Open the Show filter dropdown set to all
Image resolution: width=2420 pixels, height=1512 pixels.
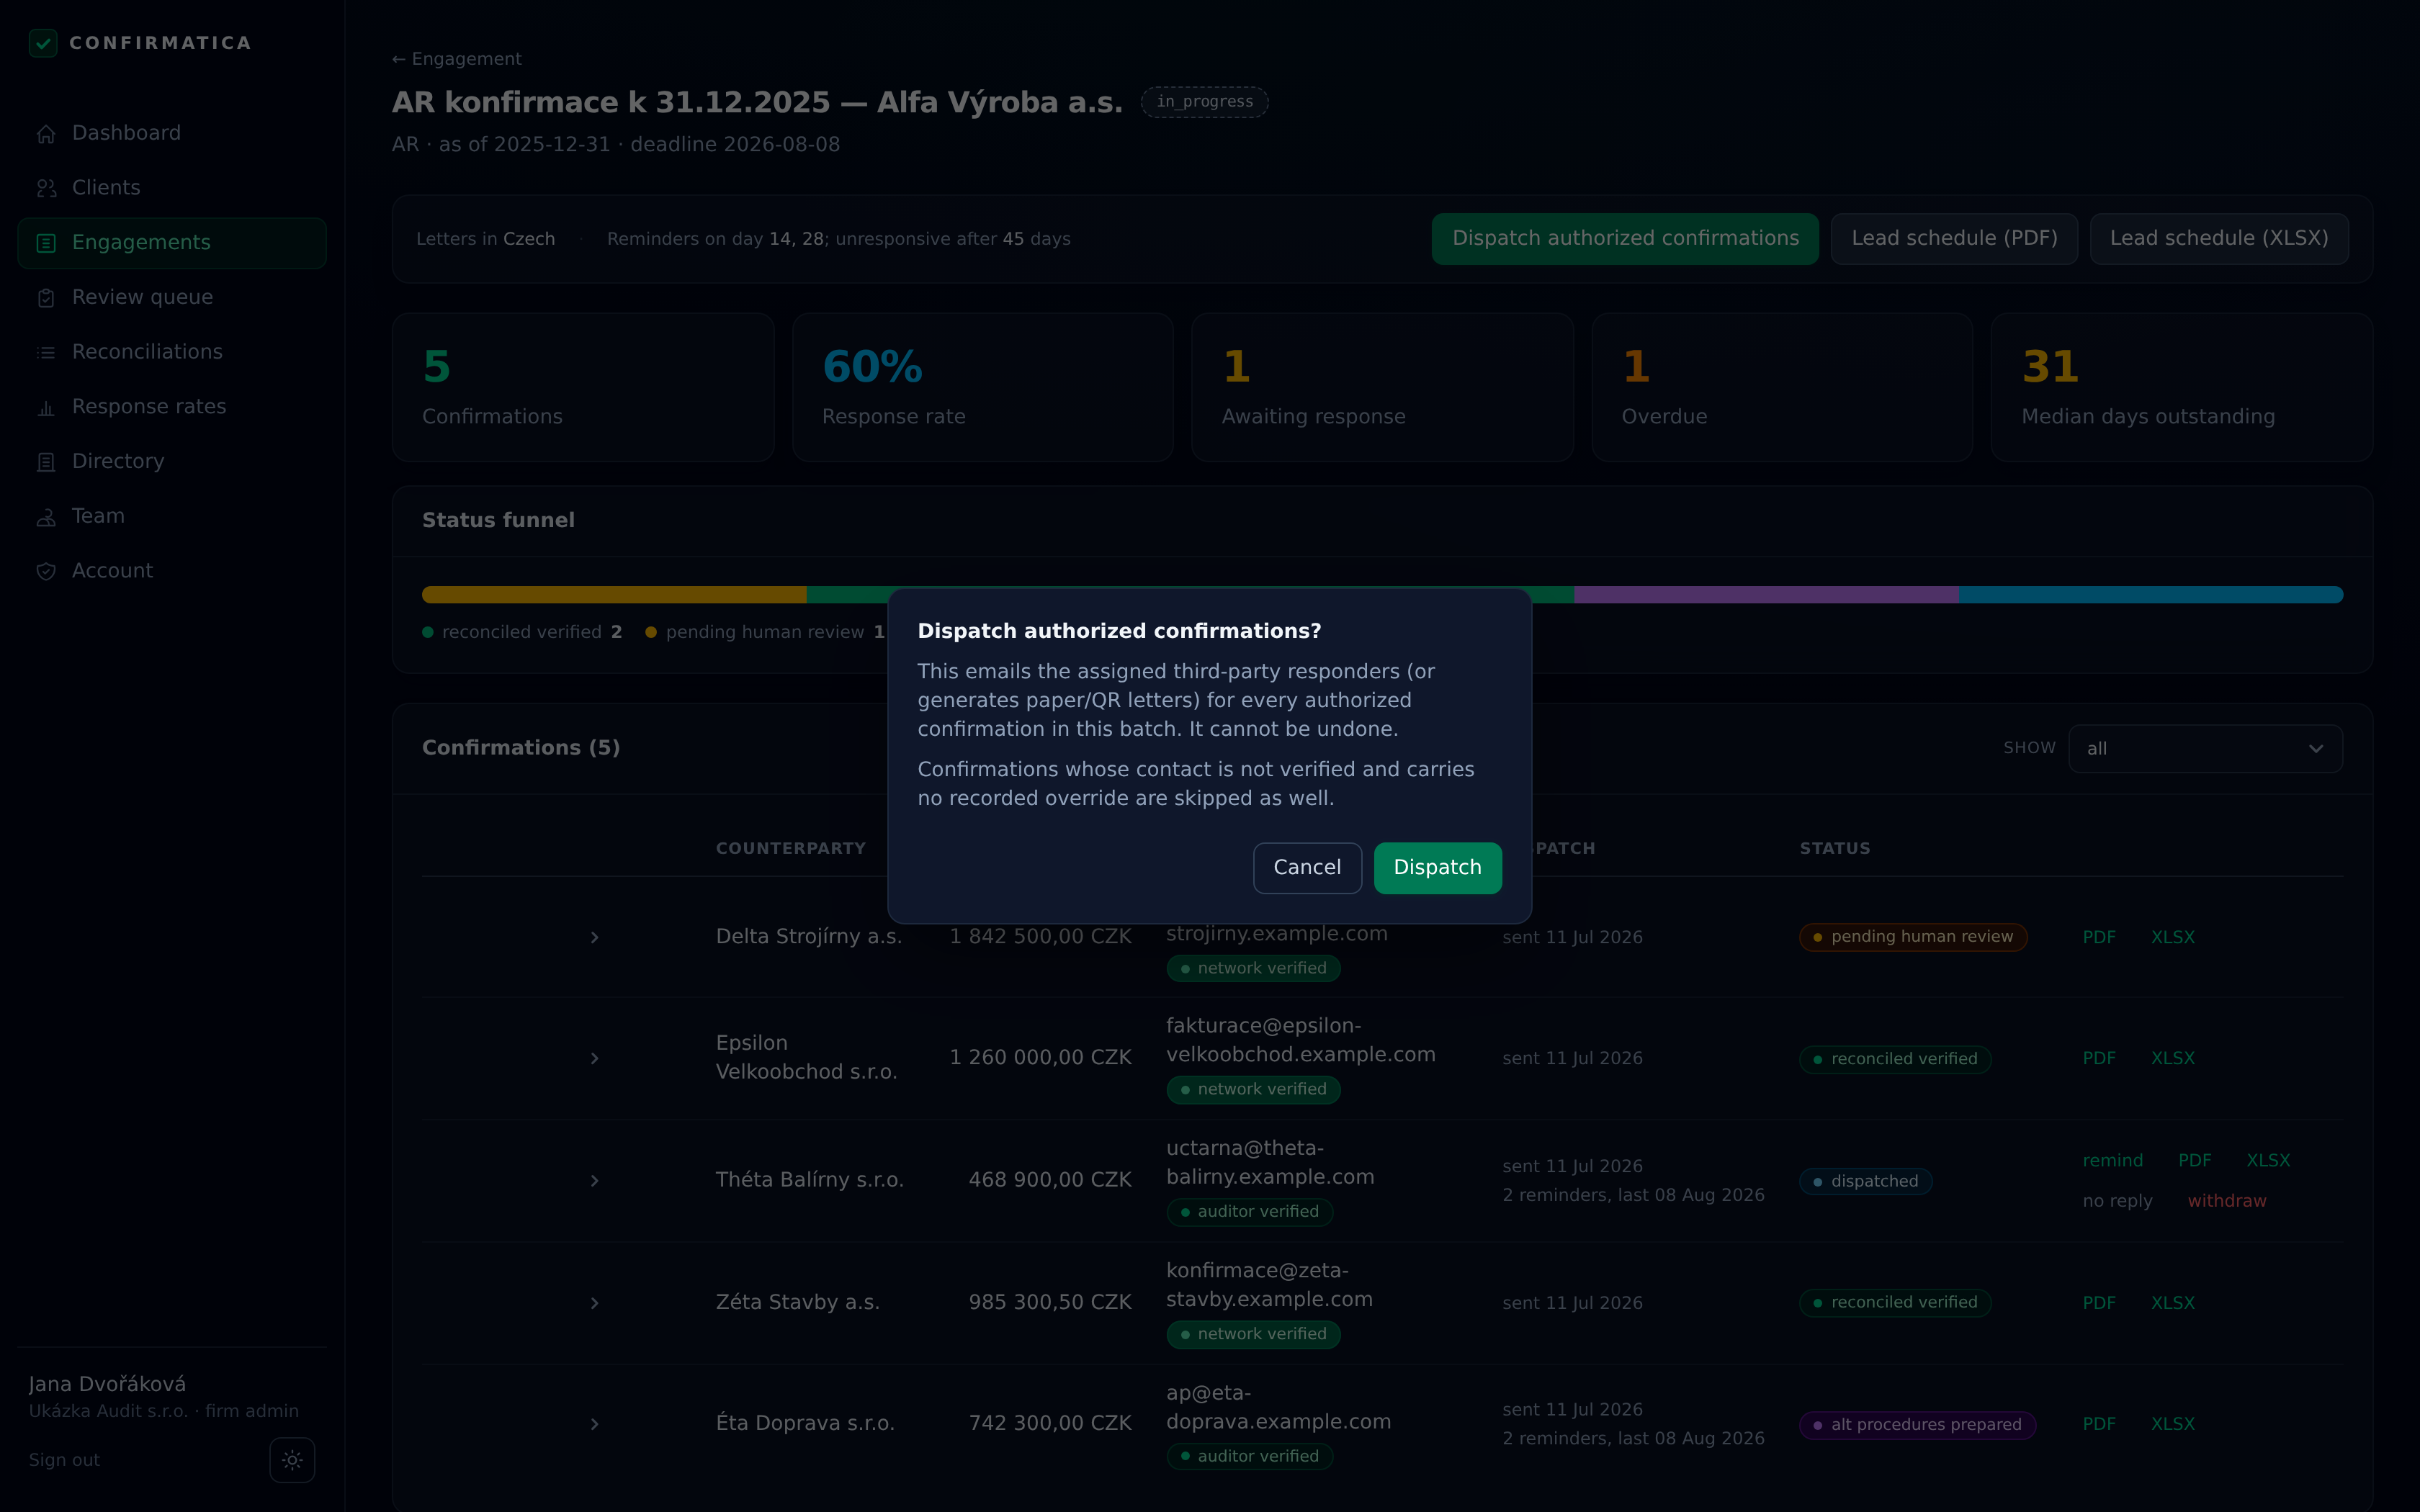point(2205,749)
